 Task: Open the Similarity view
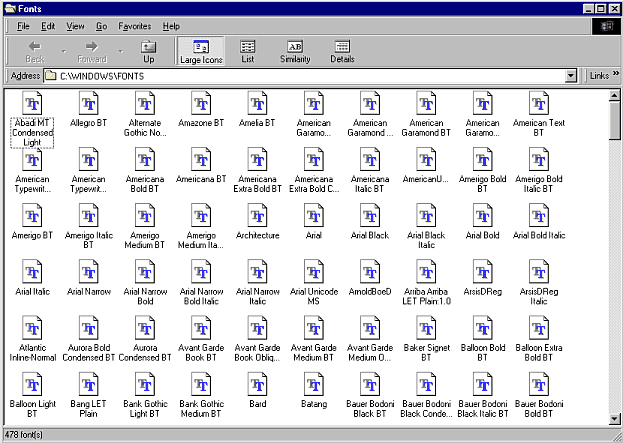(295, 51)
